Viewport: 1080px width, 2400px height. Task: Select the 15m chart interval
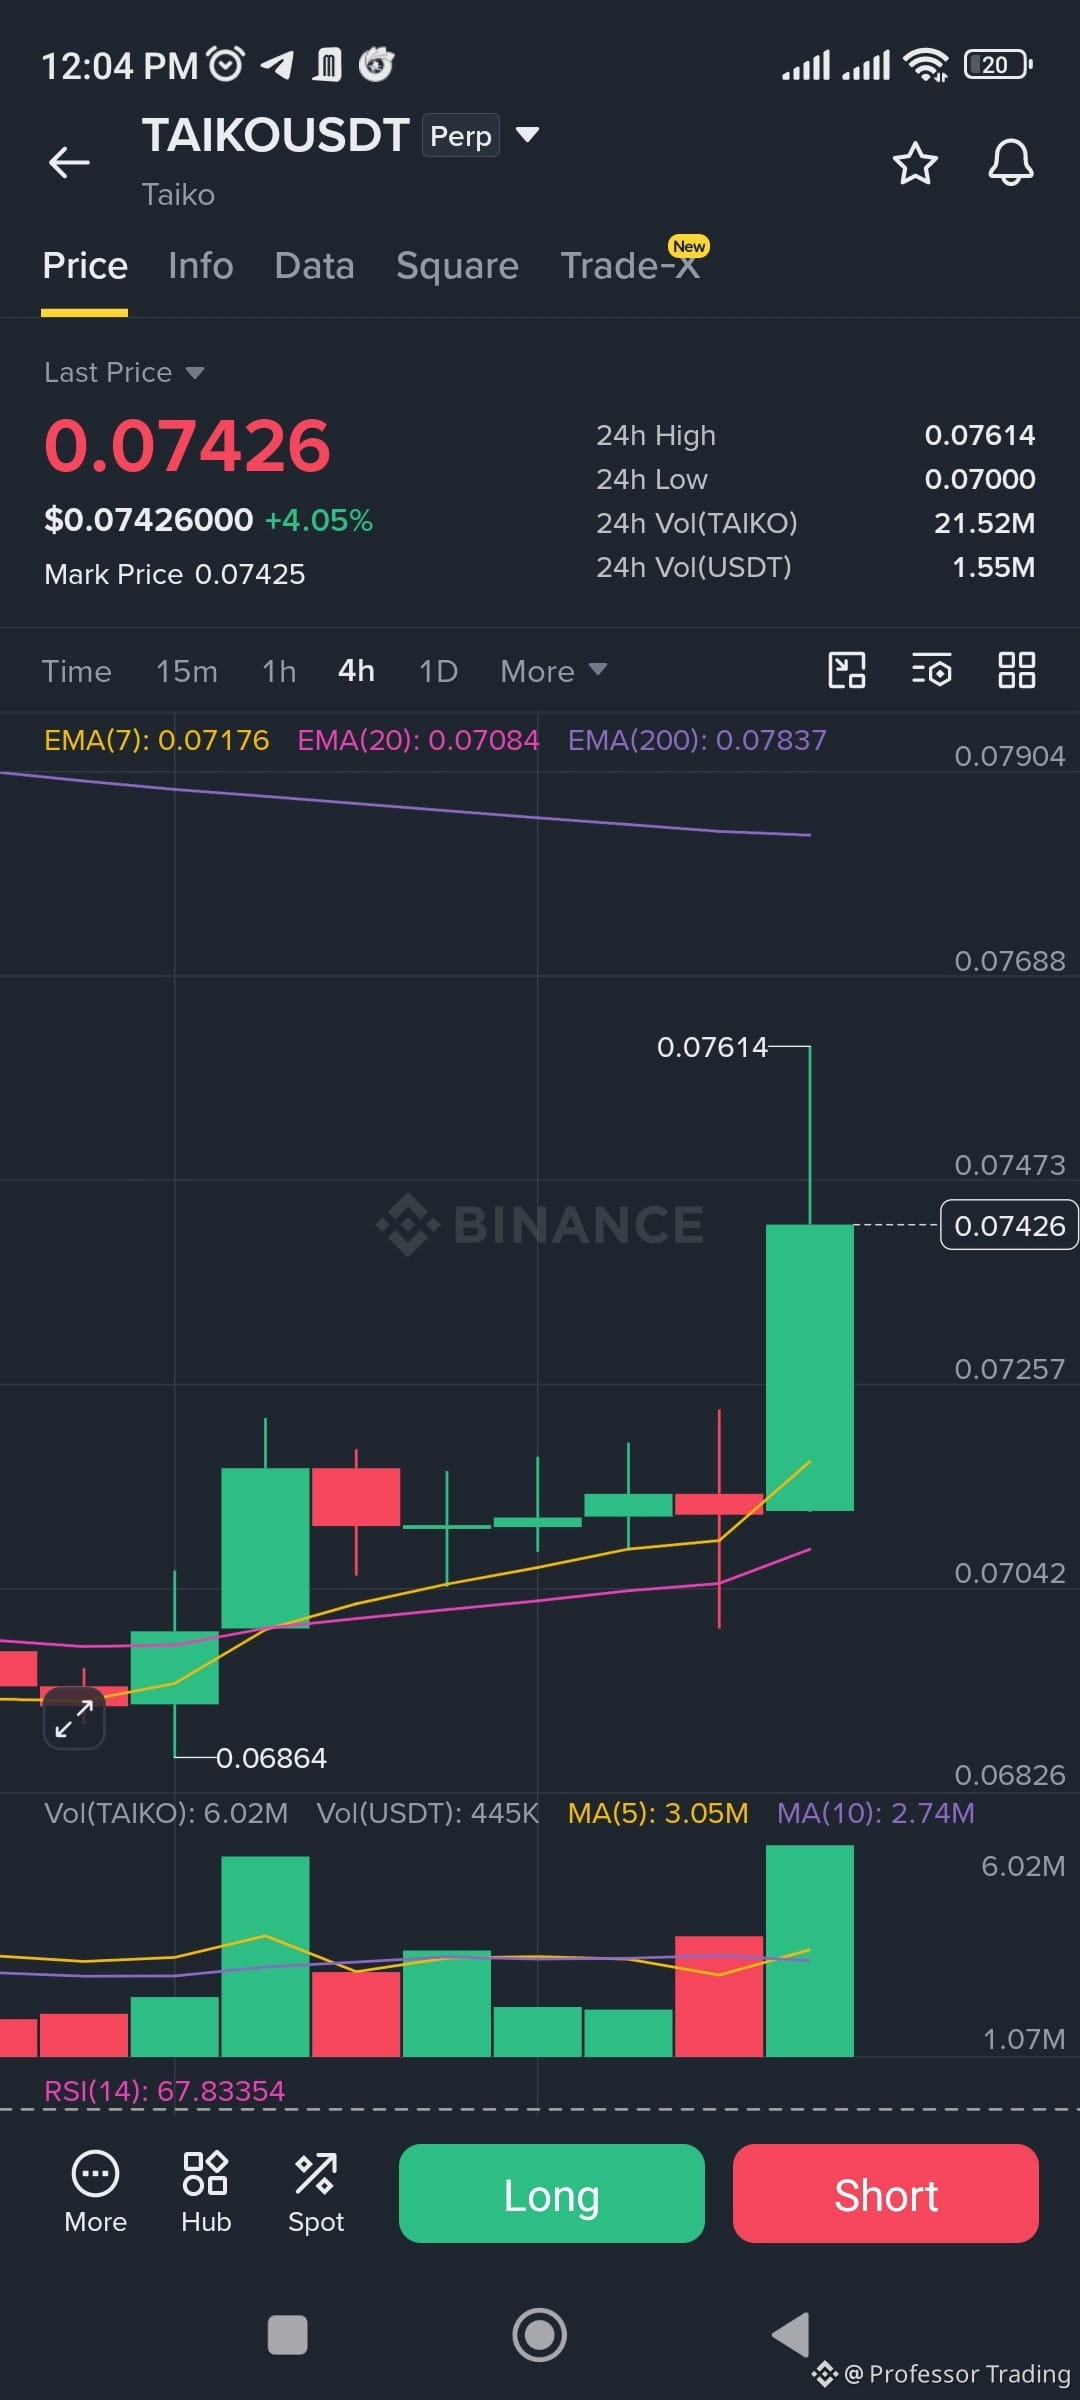(x=187, y=671)
